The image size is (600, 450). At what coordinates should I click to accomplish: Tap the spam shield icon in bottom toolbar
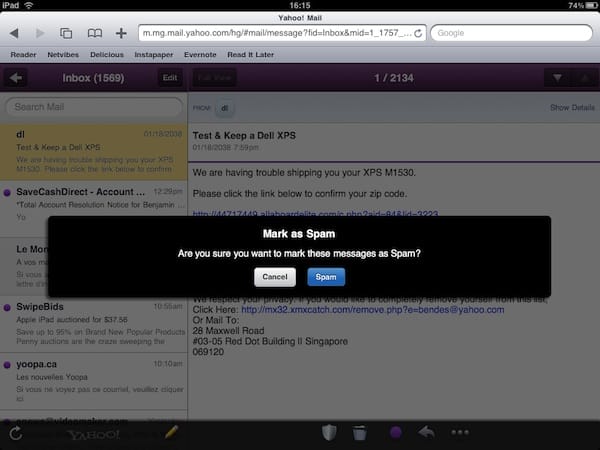pos(329,433)
